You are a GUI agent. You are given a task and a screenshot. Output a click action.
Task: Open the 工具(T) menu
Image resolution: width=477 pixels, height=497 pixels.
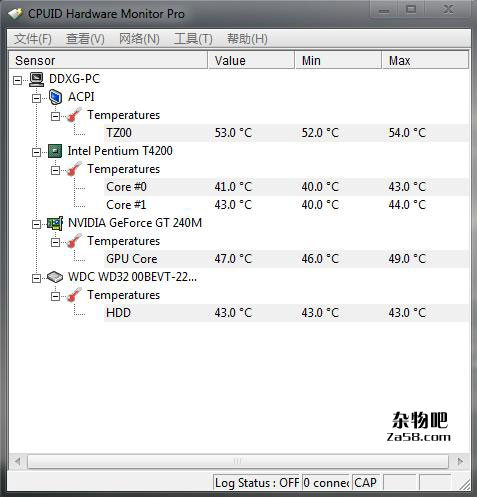coord(193,39)
